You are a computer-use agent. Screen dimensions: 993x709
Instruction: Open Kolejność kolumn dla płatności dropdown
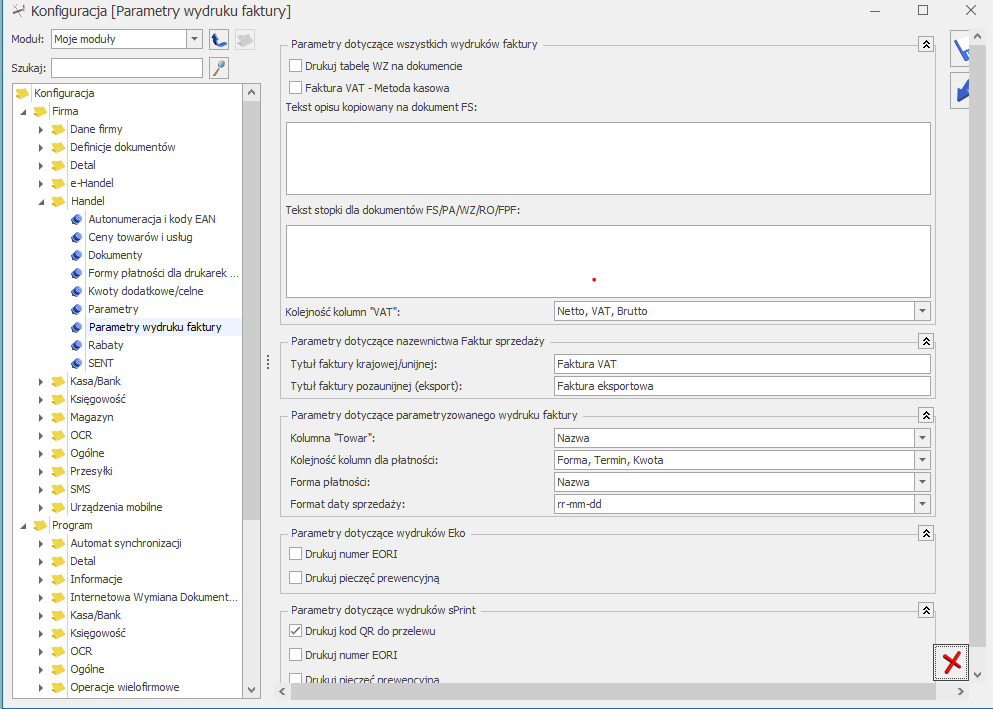pos(922,460)
